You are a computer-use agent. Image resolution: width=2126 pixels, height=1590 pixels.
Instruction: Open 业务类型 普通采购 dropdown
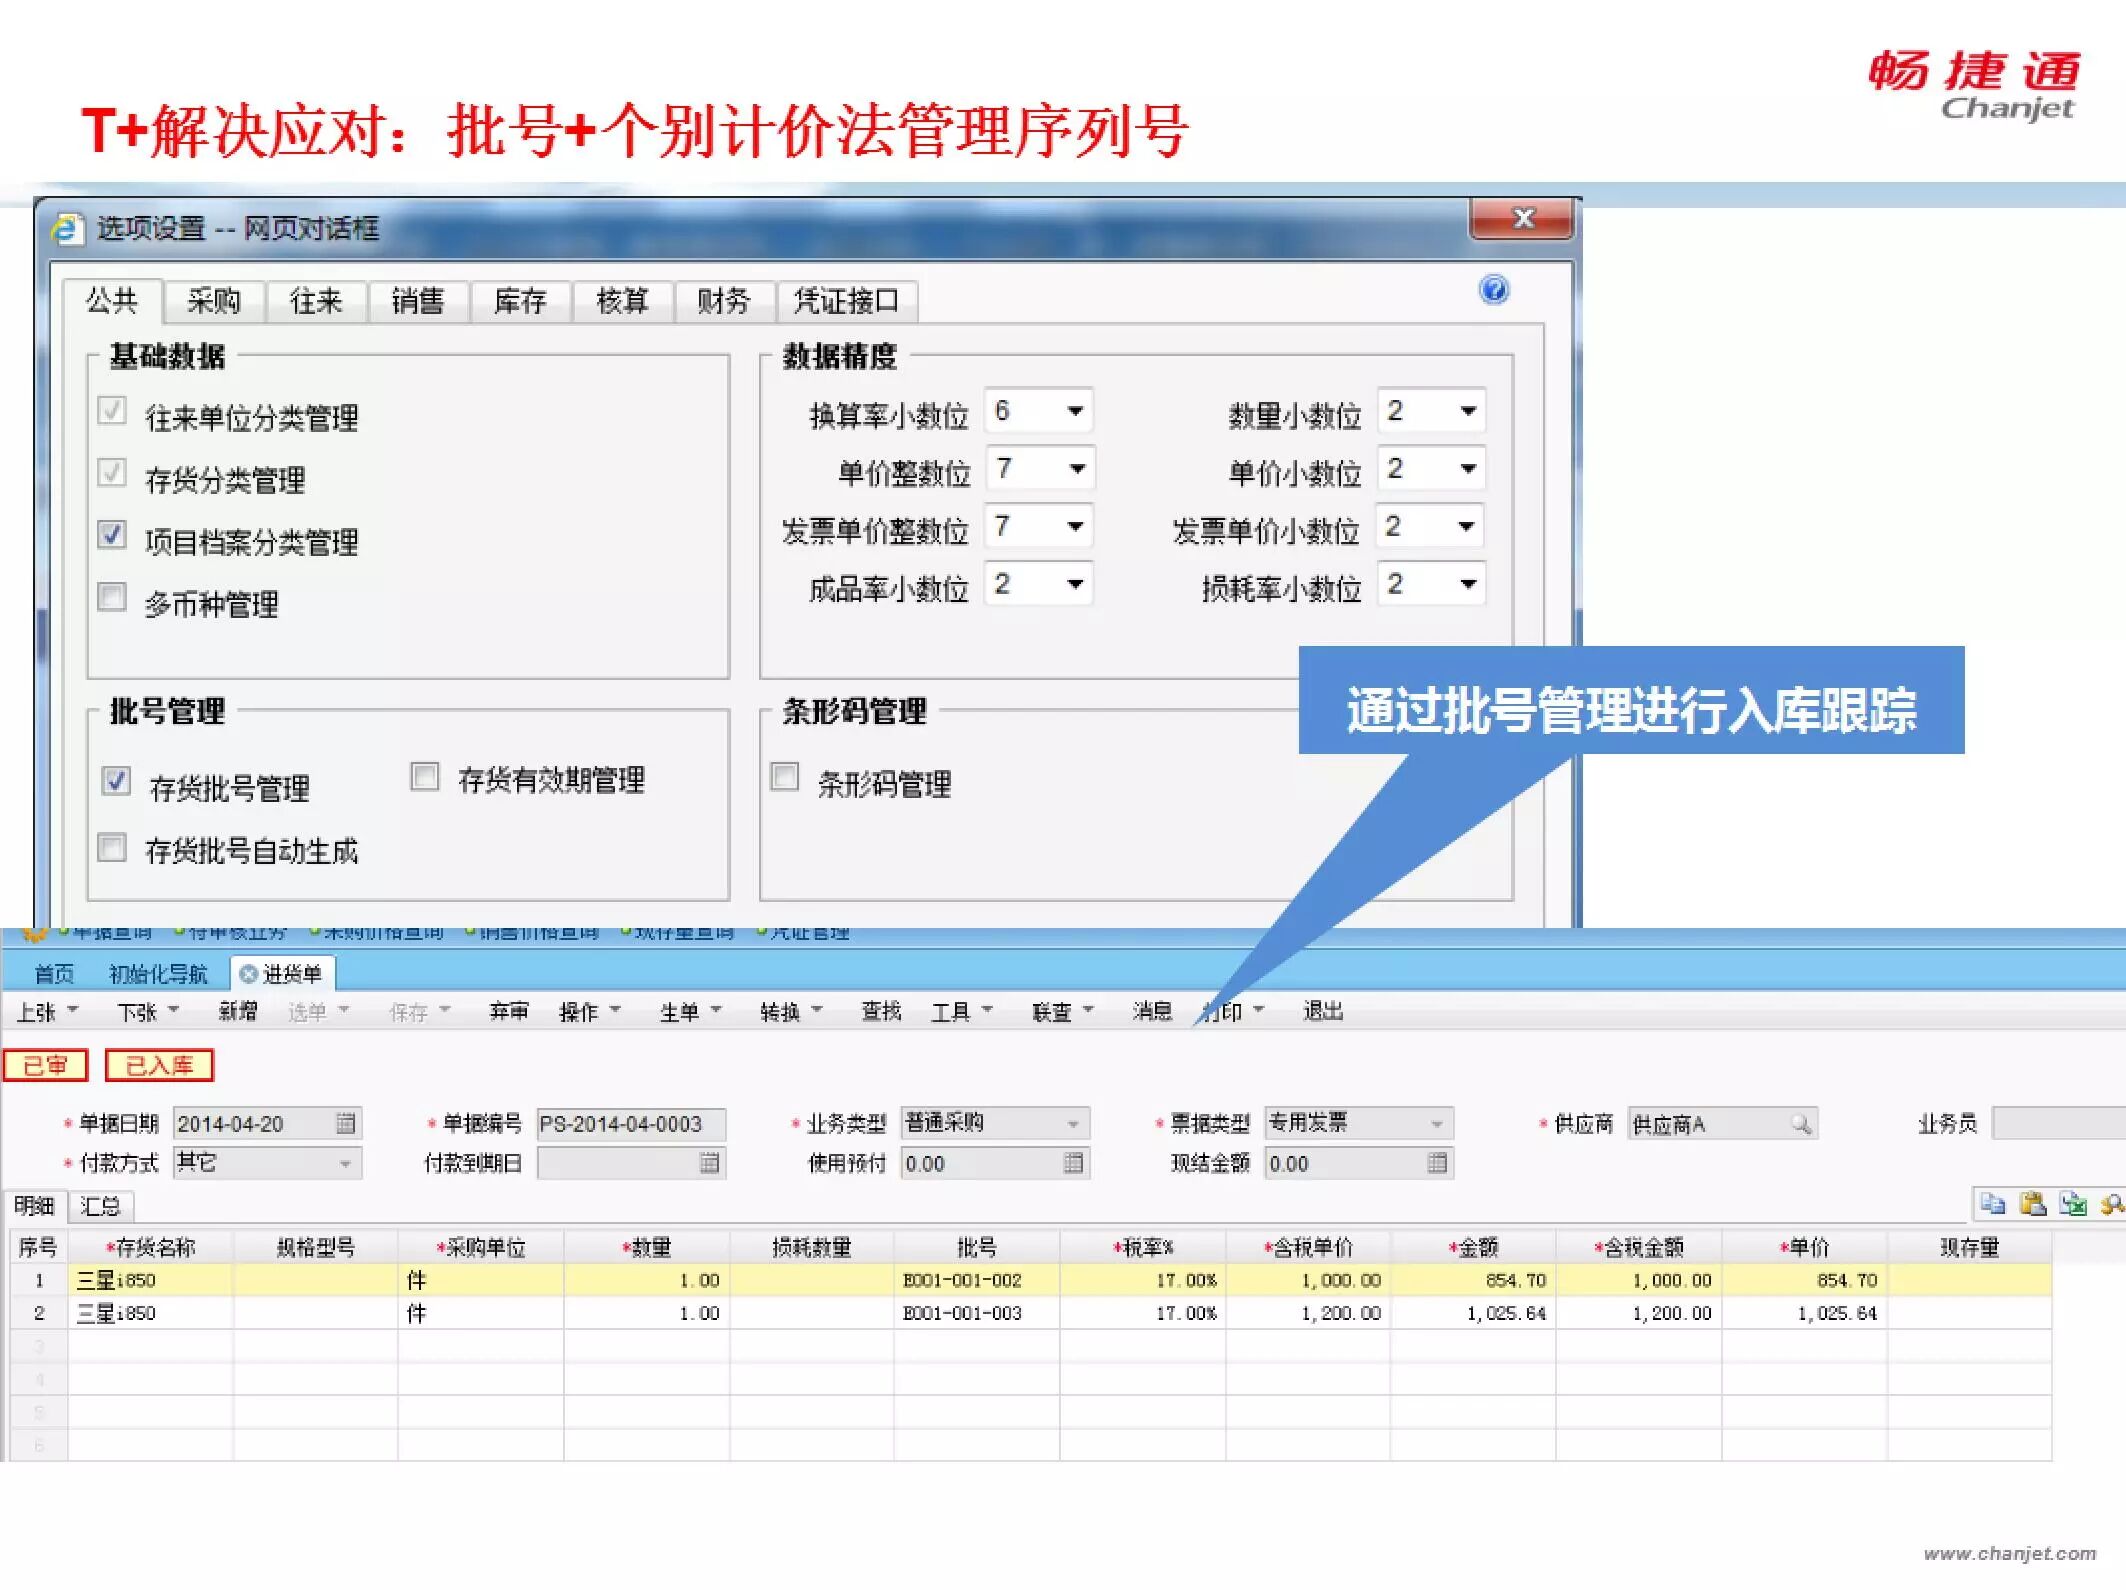995,1123
